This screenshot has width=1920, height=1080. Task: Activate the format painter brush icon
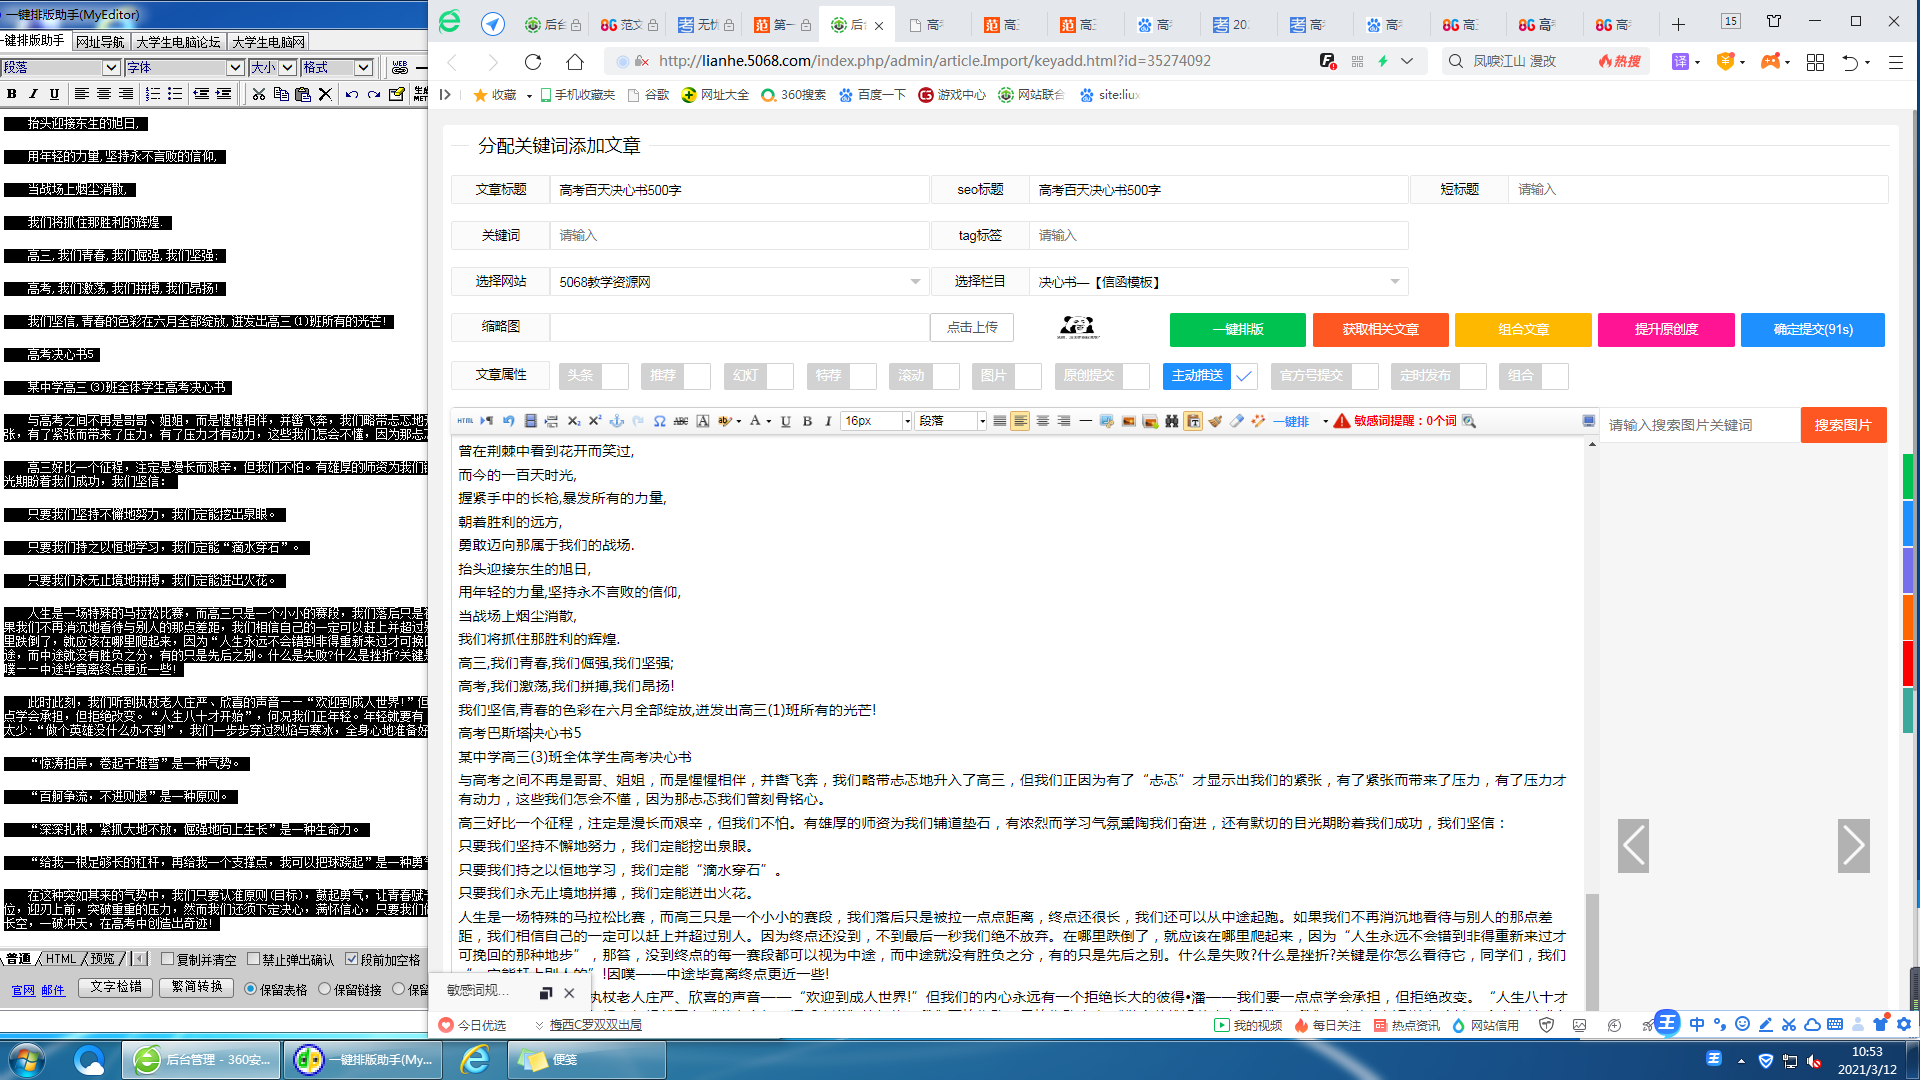pyautogui.click(x=1216, y=421)
